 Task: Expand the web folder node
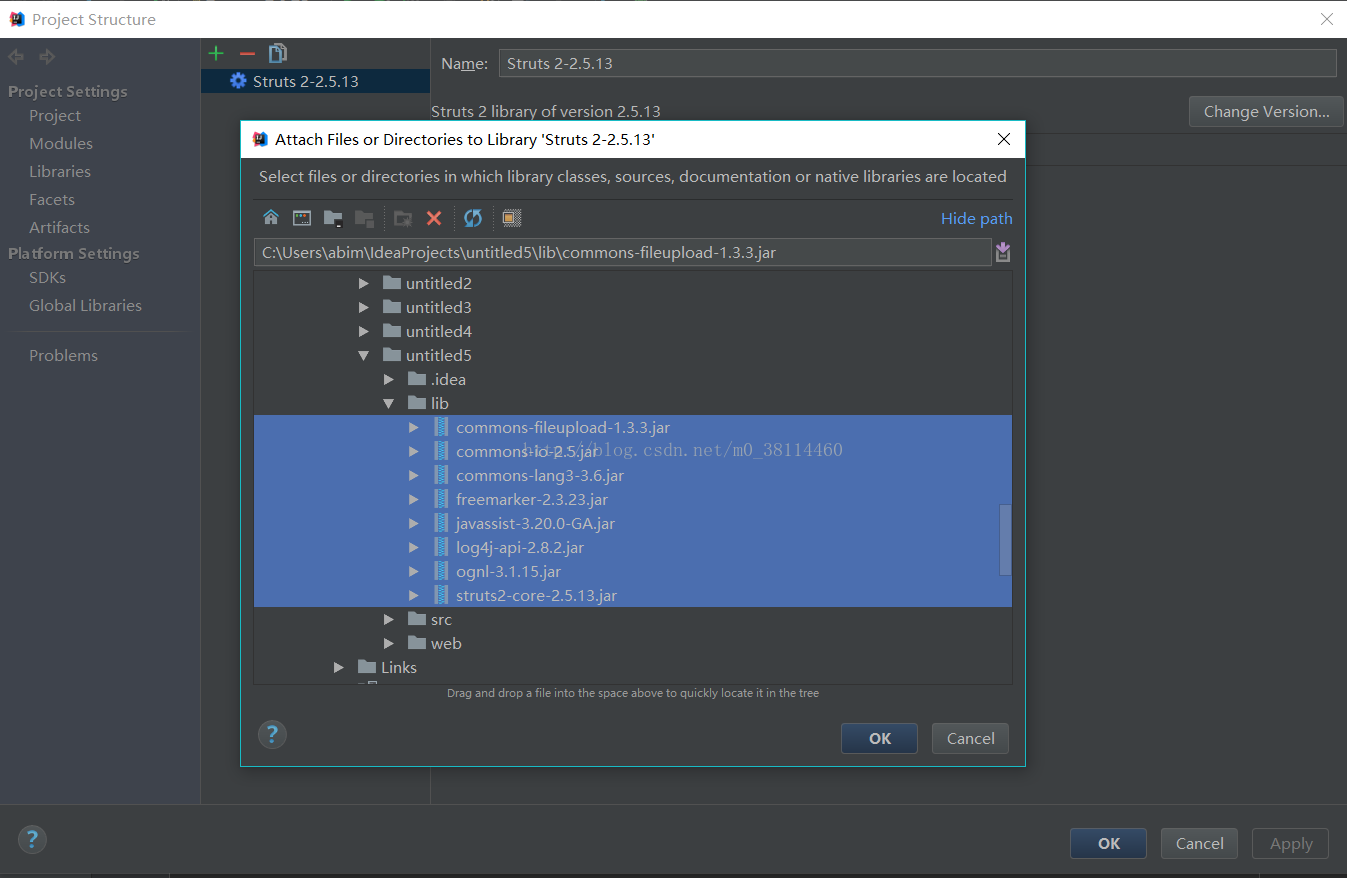pos(389,643)
